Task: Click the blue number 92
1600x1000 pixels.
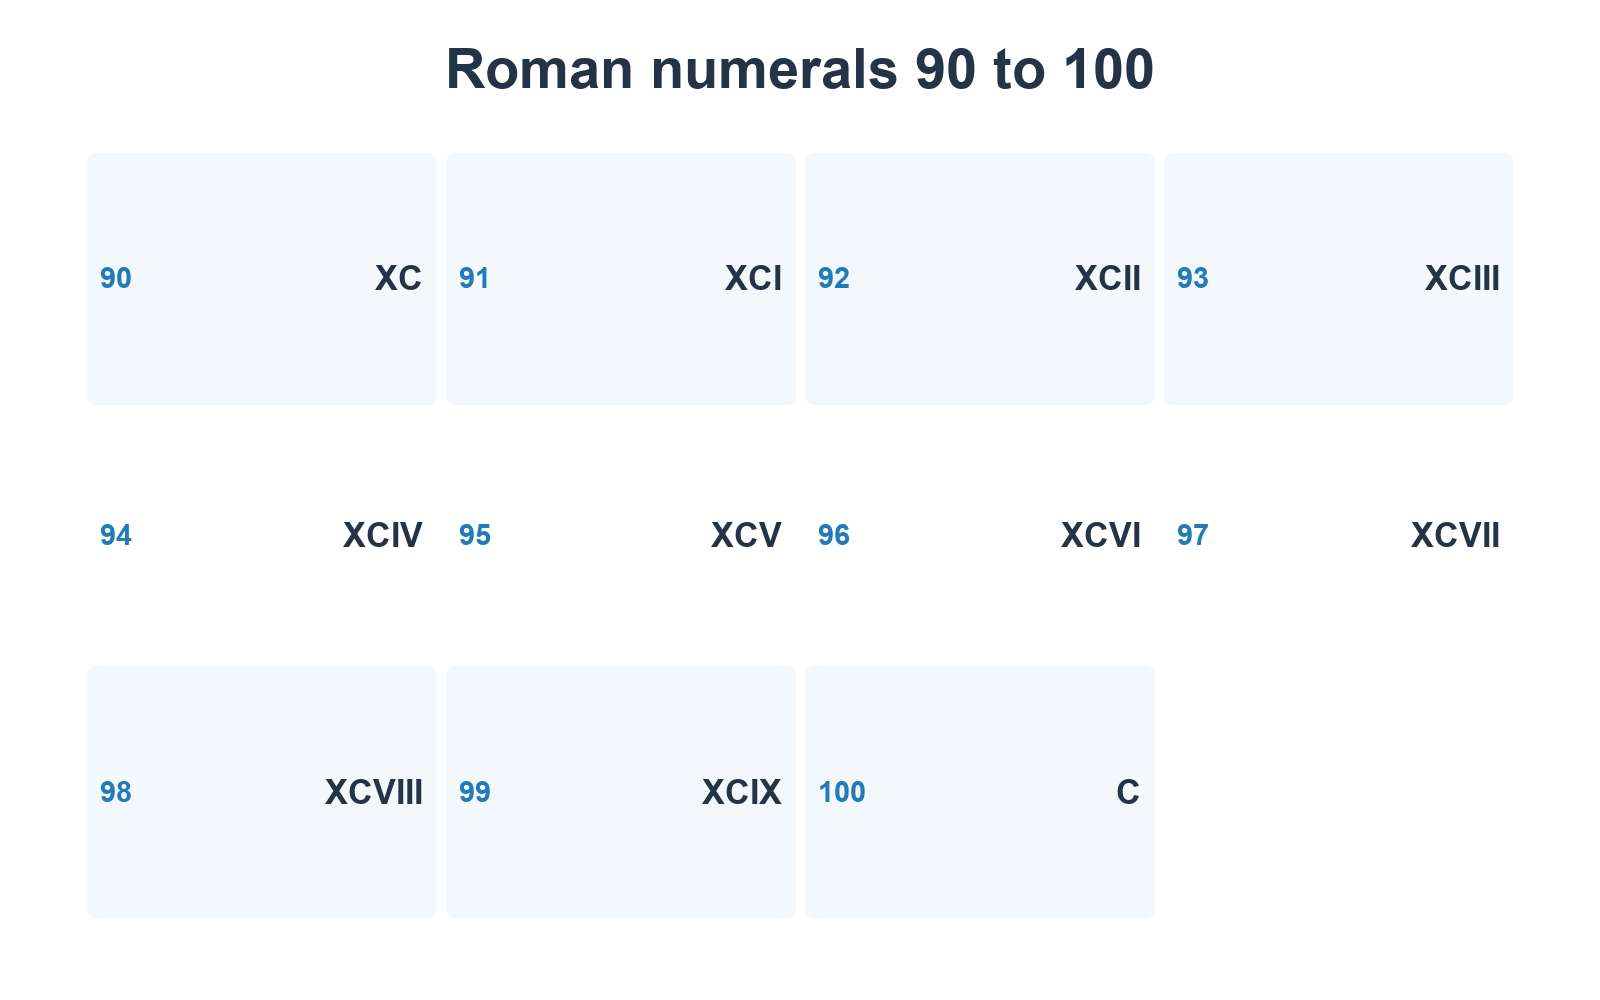Action: click(x=834, y=279)
